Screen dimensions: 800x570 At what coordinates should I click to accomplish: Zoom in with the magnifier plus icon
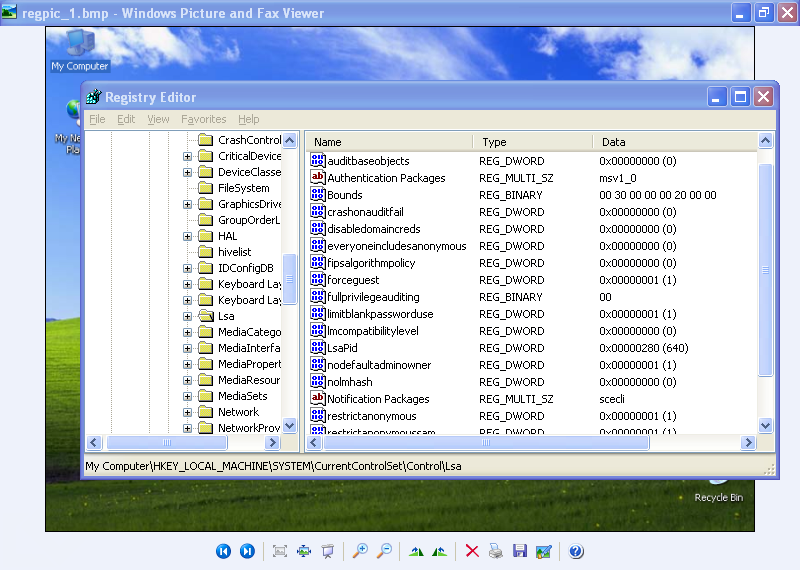click(360, 551)
